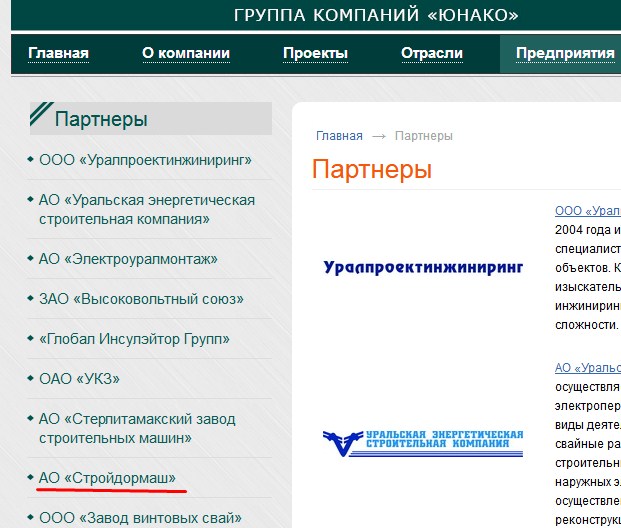621x528 pixels.
Task: Open sidebar link АО «Стерлитамакский завод строительных машин»
Action: [x=137, y=429]
